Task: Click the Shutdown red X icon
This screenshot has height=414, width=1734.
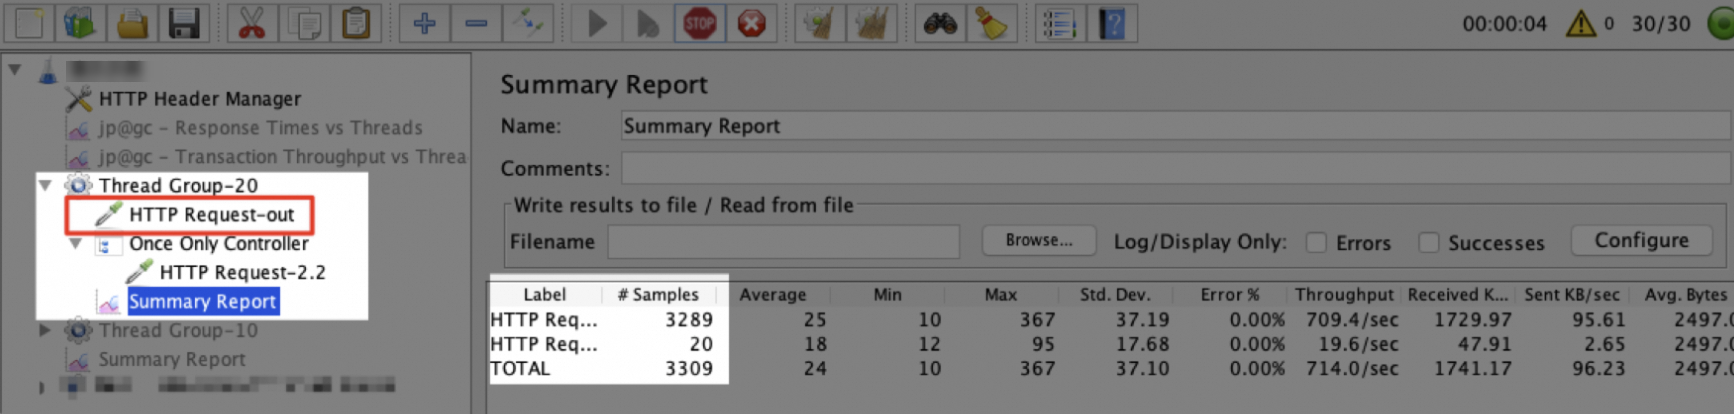Action: (752, 23)
